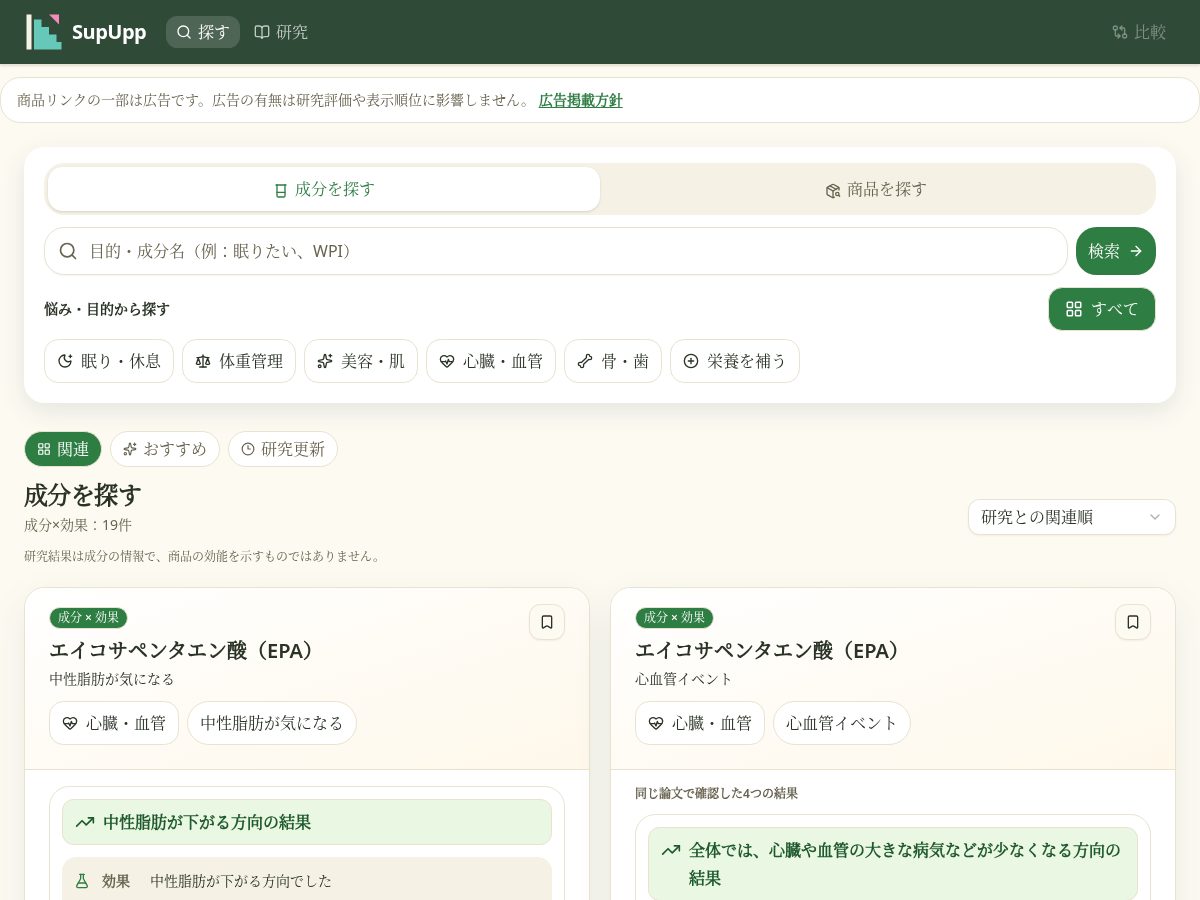Click the 成分×効果:19件 count text
This screenshot has height=900, width=1200.
tap(78, 525)
